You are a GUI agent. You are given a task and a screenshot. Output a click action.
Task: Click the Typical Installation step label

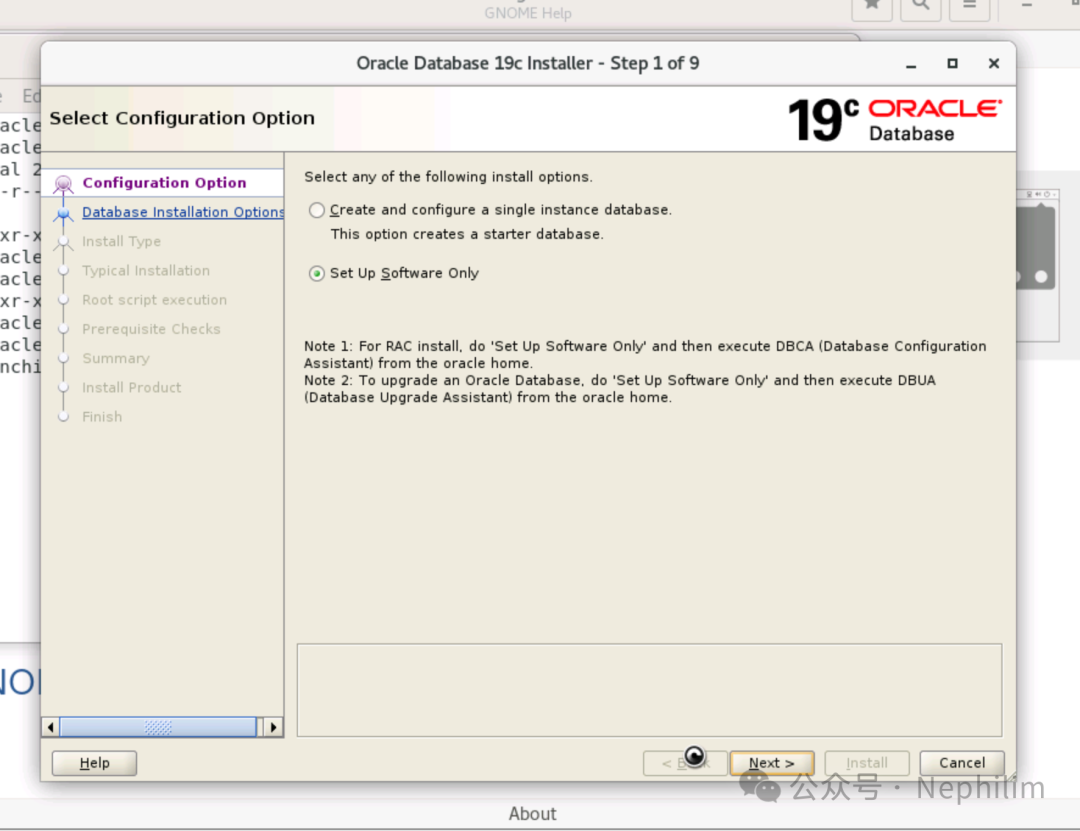coord(146,271)
